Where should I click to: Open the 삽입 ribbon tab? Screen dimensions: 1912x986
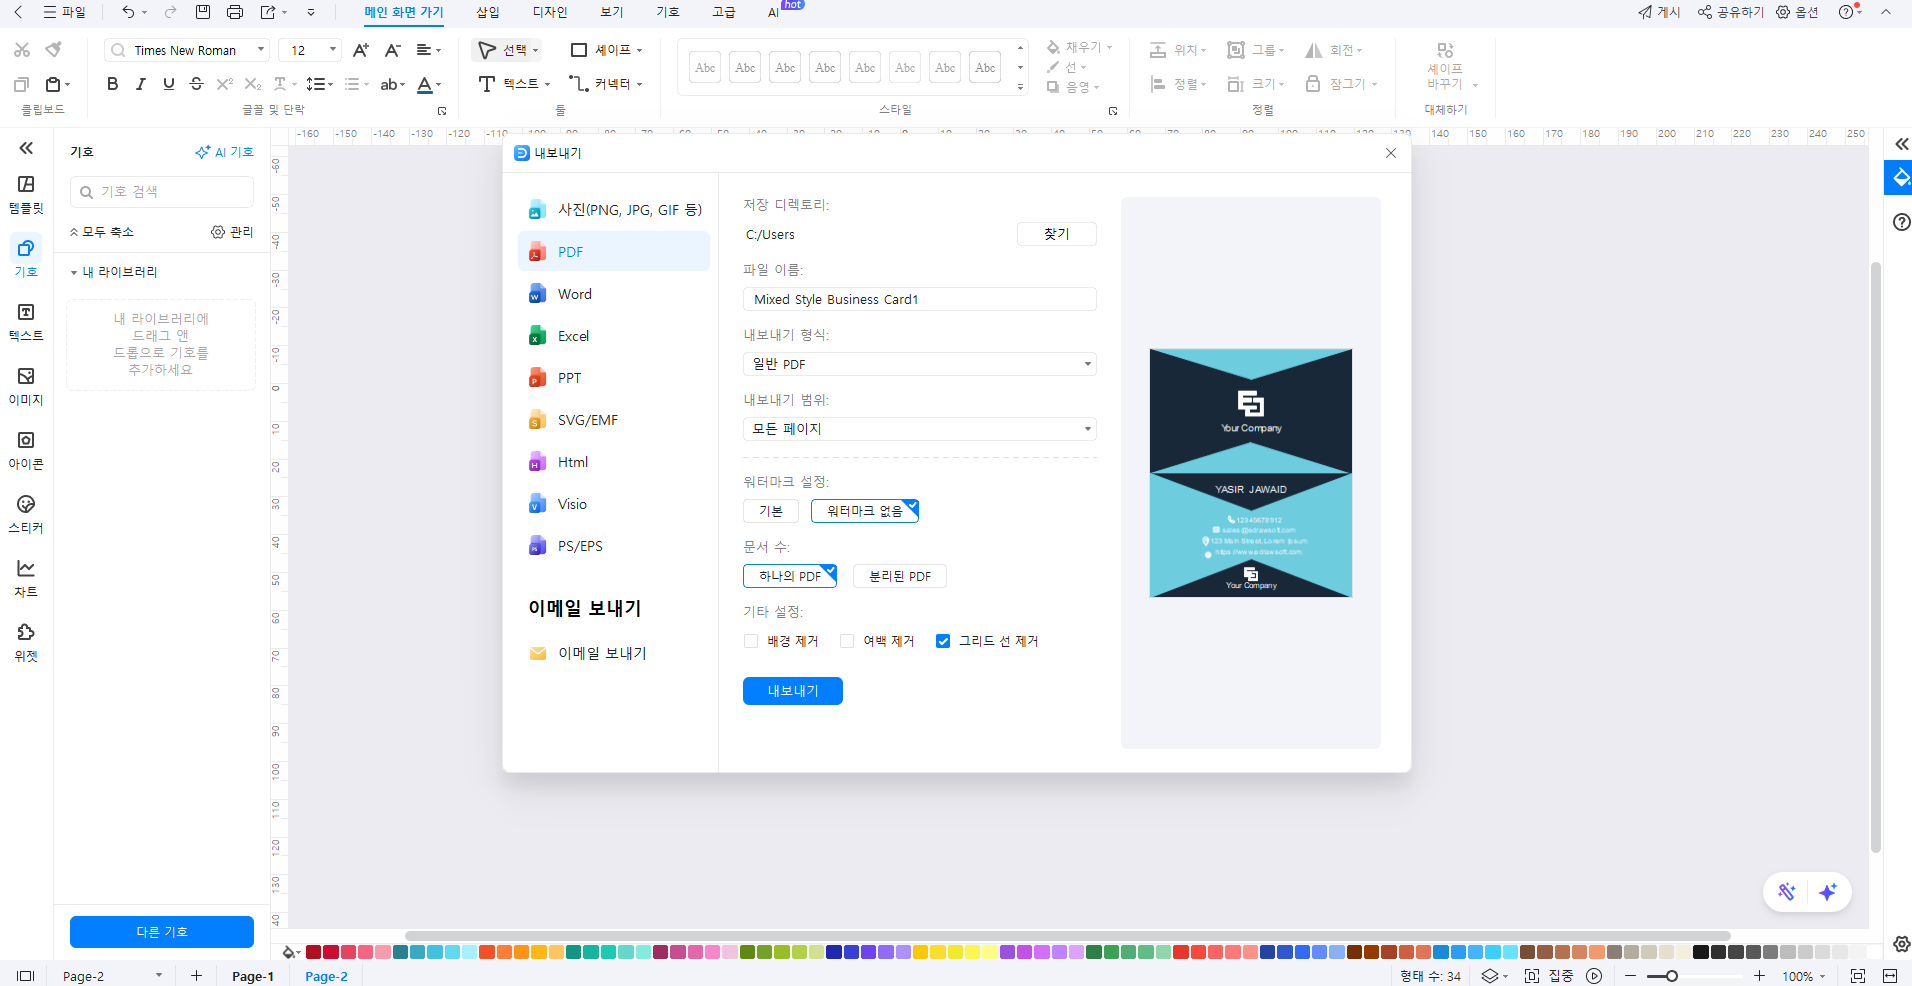(487, 12)
